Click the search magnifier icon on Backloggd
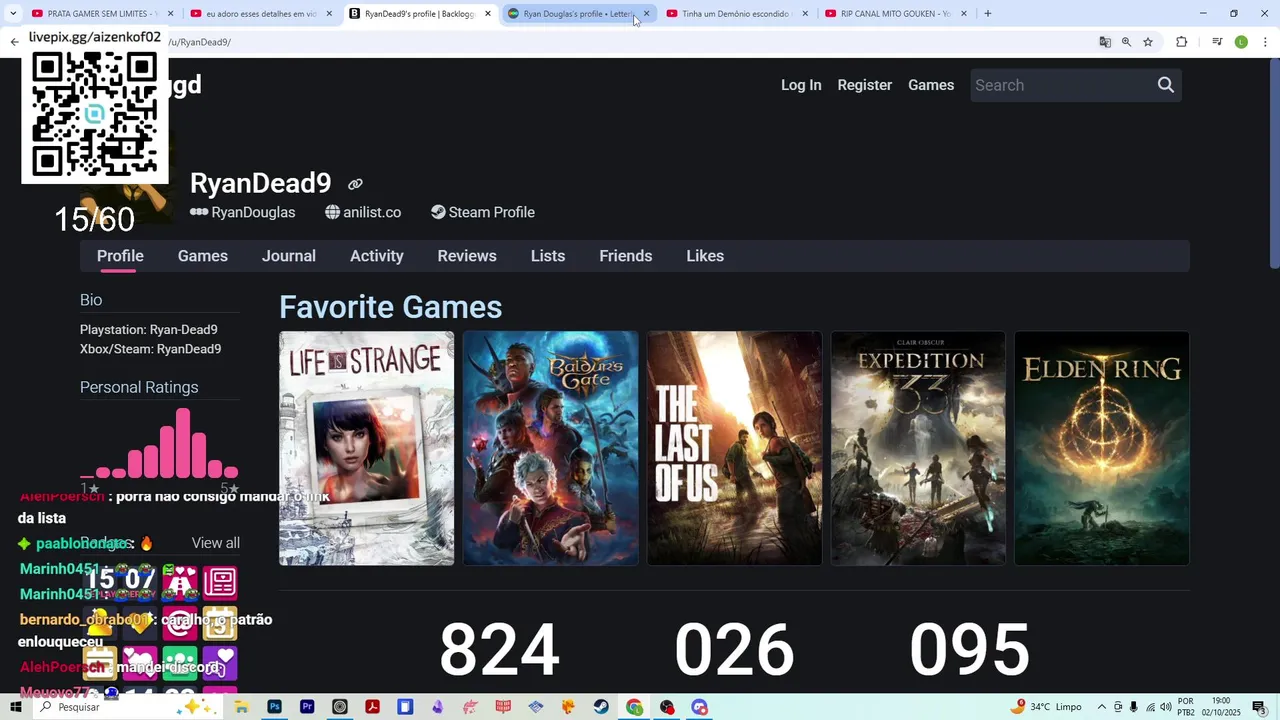The height and width of the screenshot is (720, 1280). coord(1165,85)
